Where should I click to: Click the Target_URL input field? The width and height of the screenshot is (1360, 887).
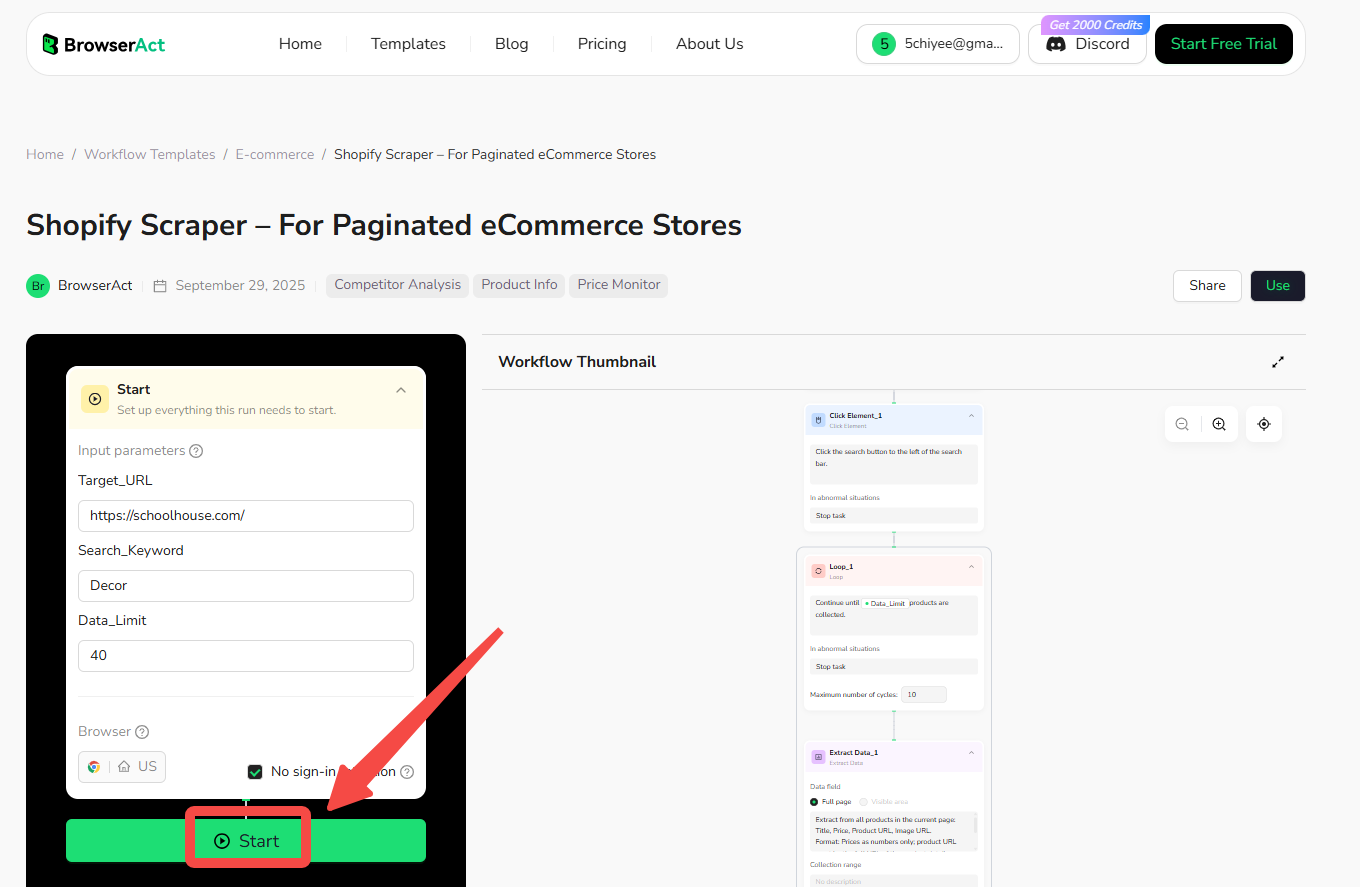coord(246,516)
